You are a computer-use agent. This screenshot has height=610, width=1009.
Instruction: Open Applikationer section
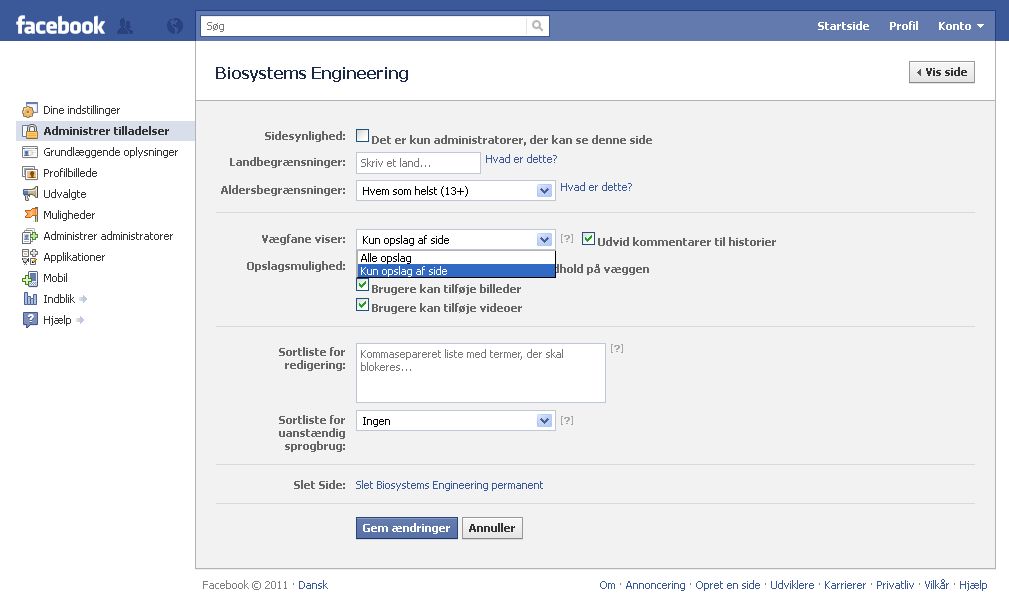point(74,257)
